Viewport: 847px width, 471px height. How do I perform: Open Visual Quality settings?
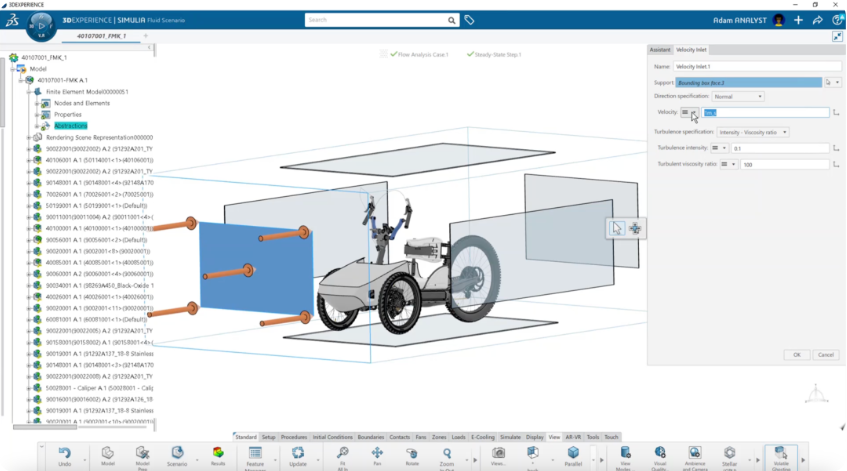pos(660,453)
